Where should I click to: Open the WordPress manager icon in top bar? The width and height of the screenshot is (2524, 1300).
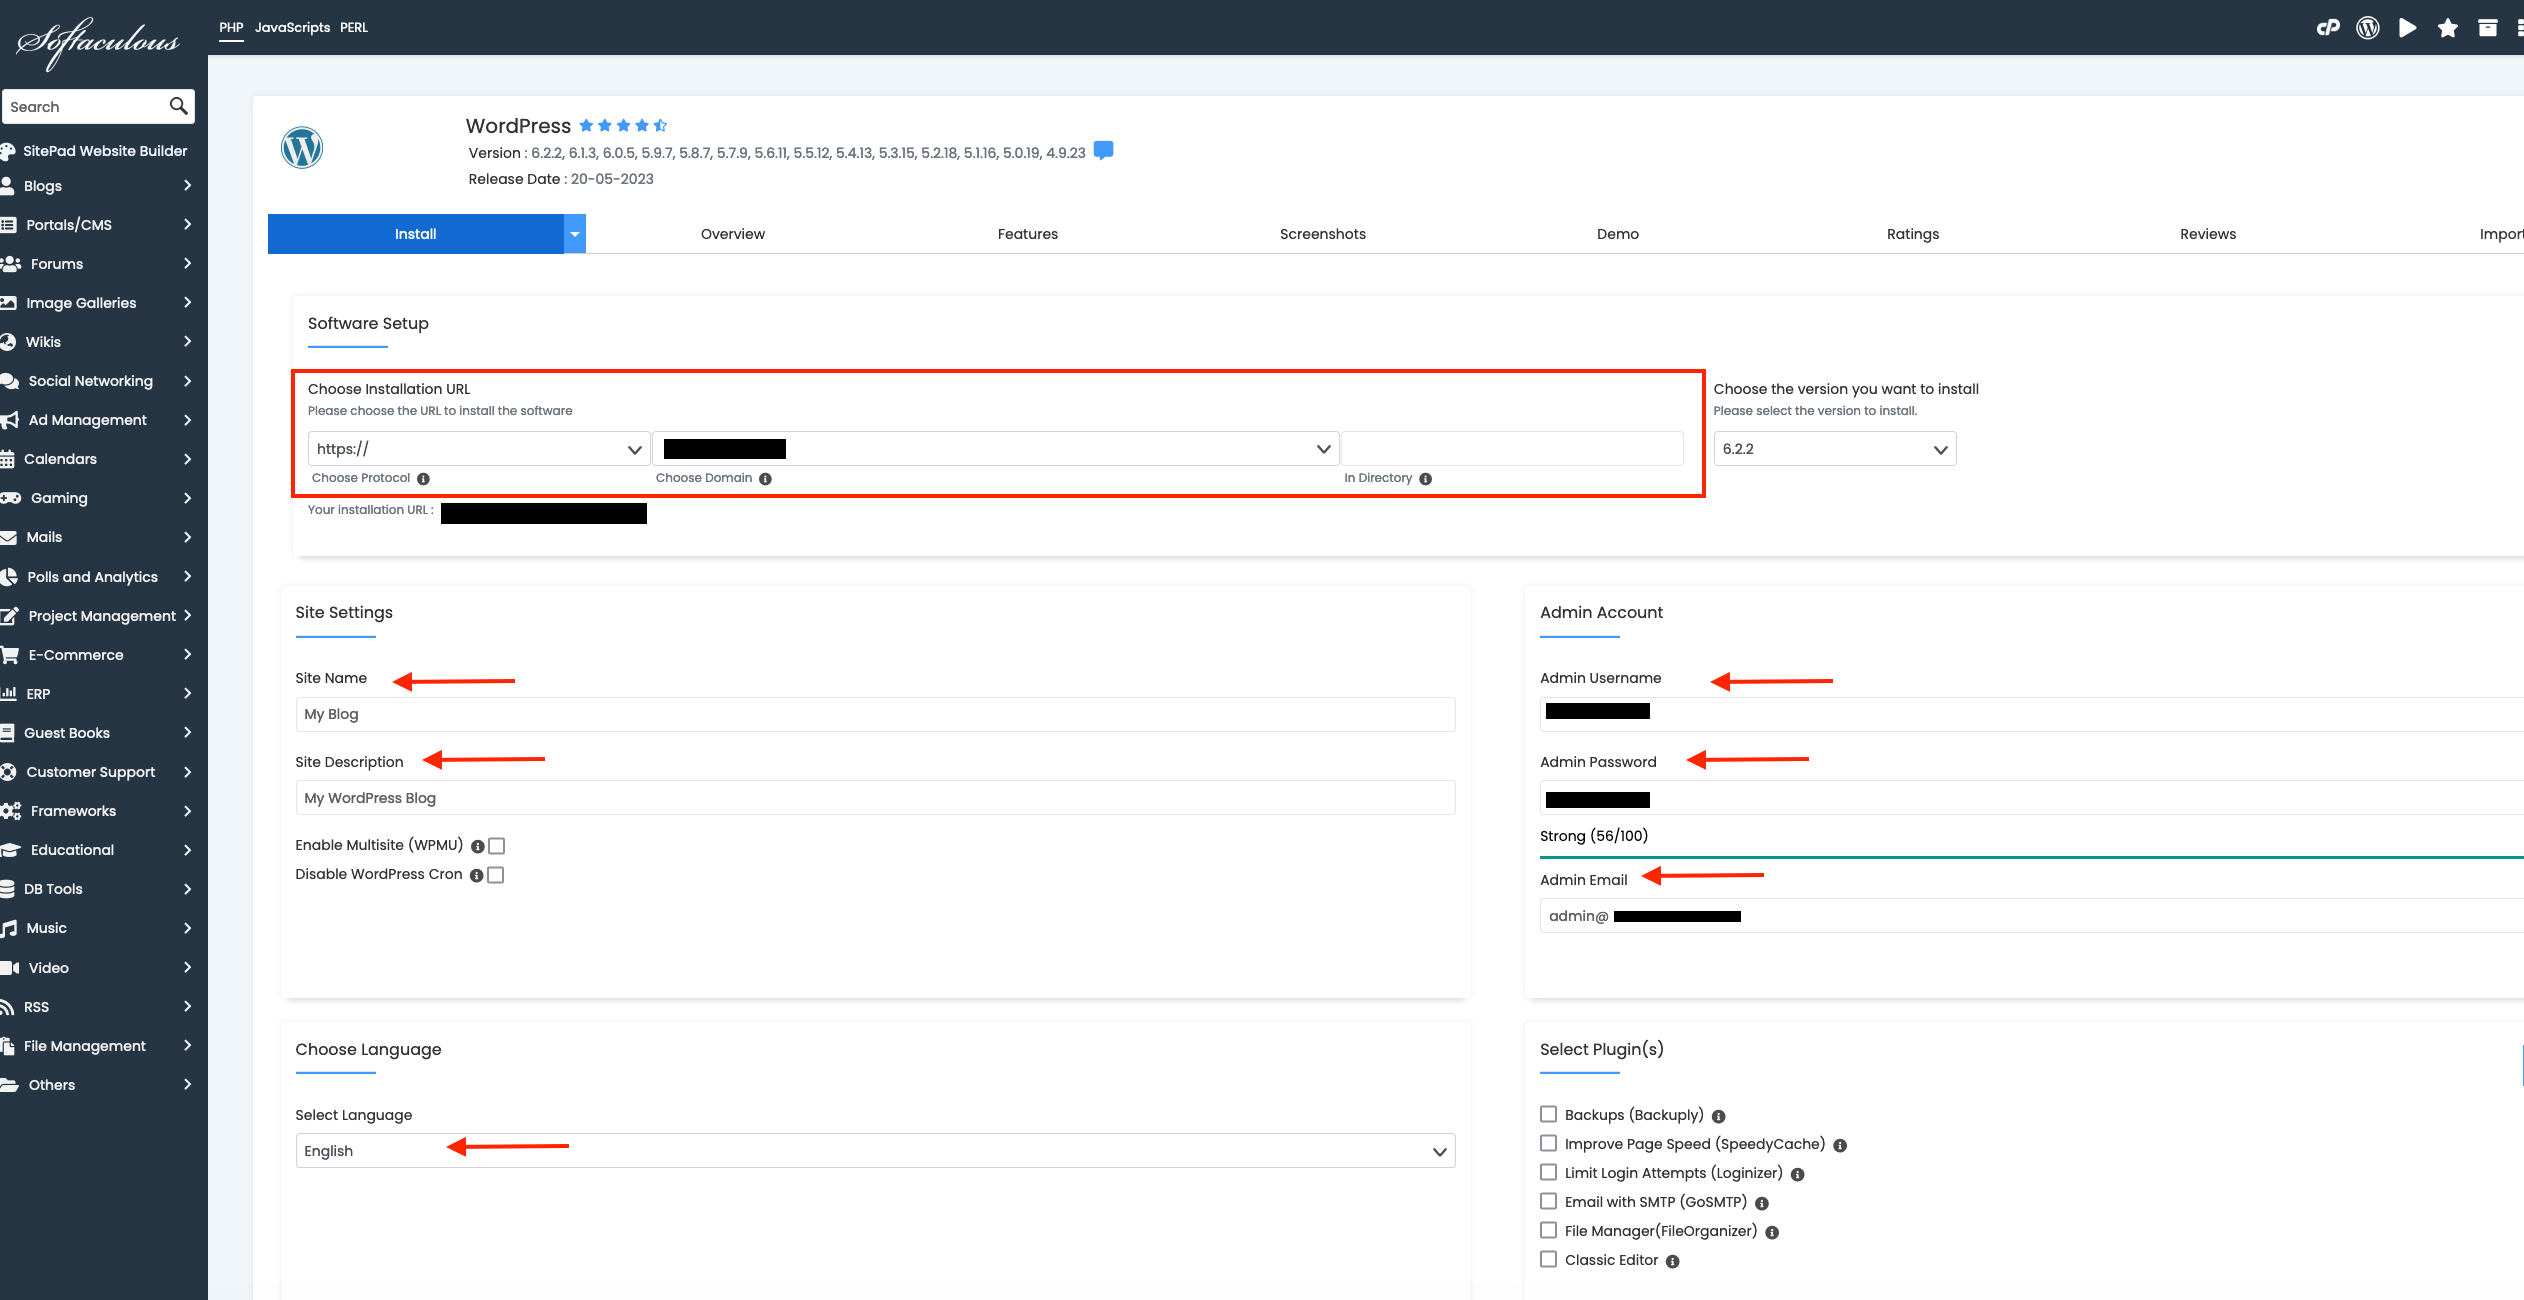tap(2368, 28)
